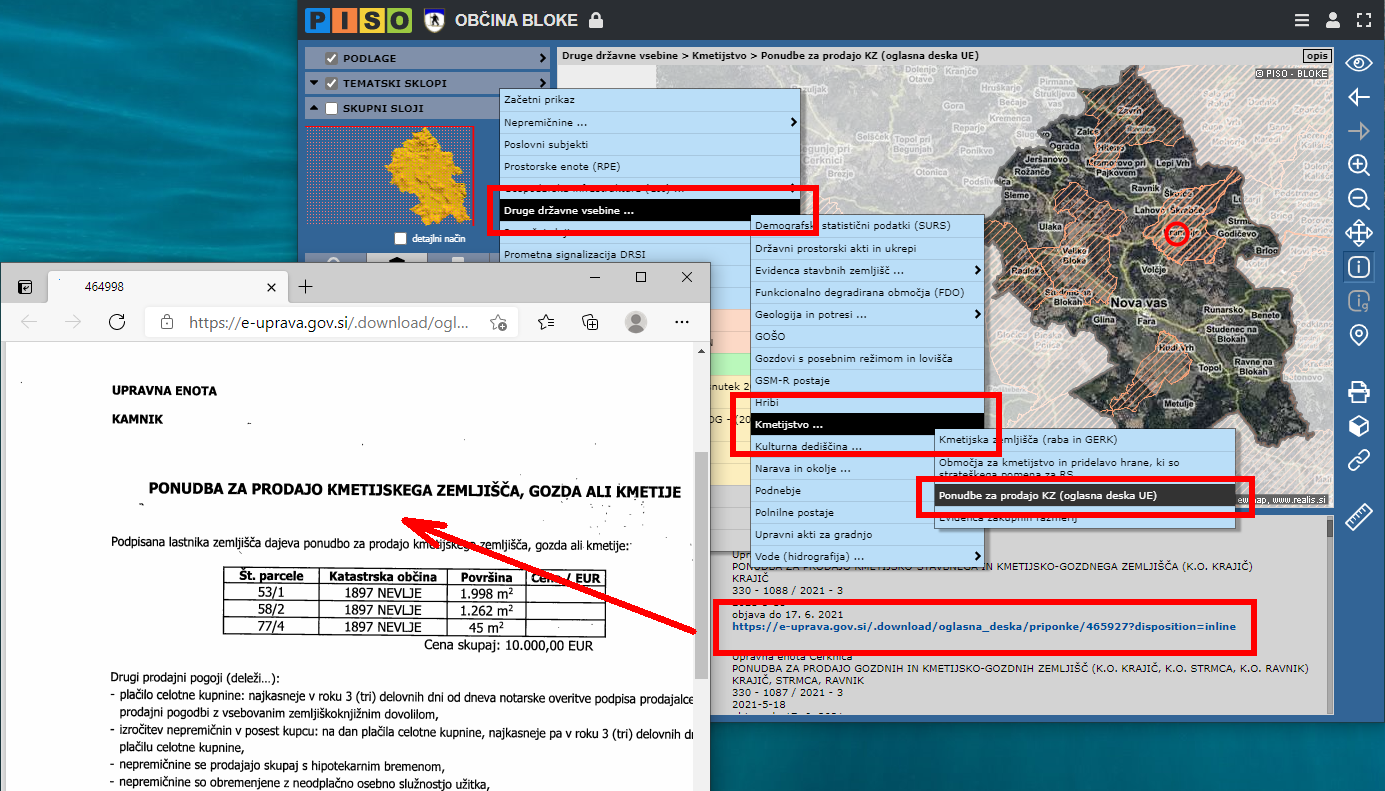Click the location pin icon
The width and height of the screenshot is (1385, 791).
click(x=1358, y=335)
